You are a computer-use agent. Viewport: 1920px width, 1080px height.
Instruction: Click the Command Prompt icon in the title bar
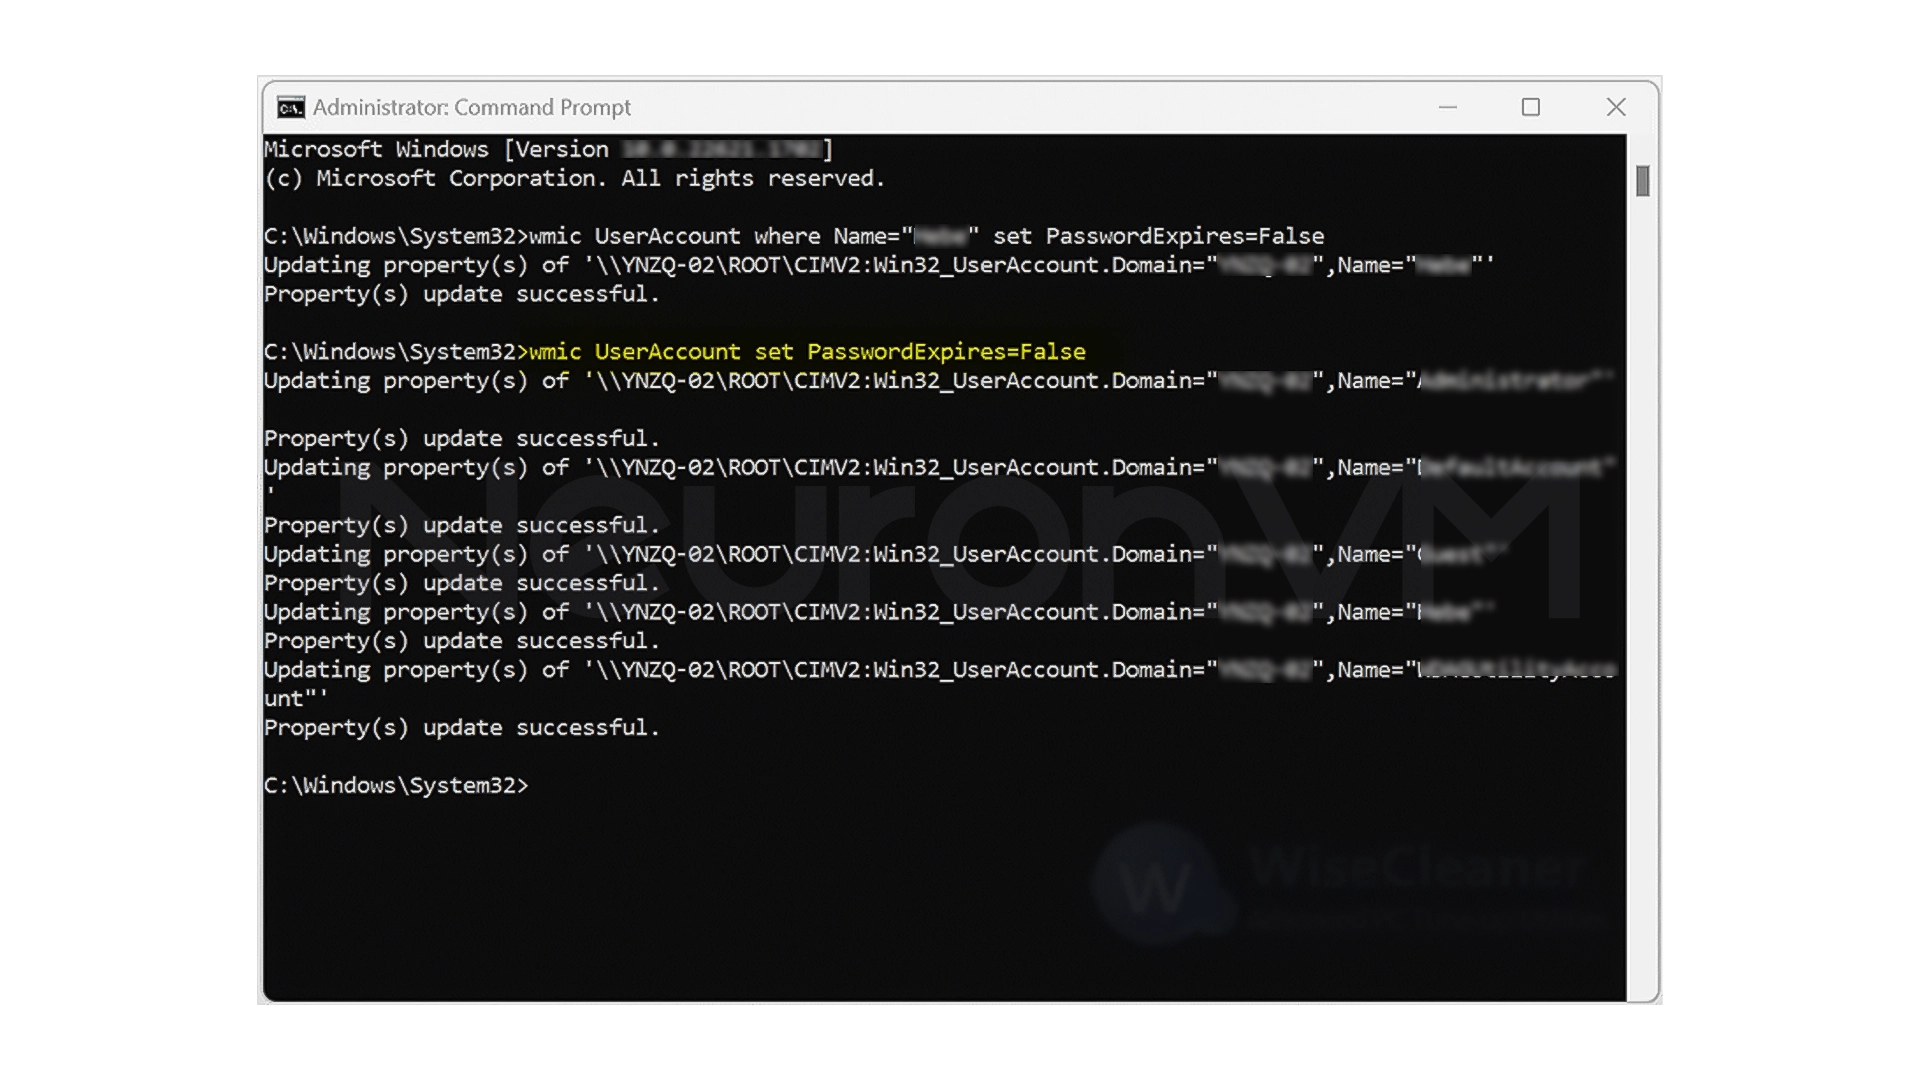click(x=290, y=107)
